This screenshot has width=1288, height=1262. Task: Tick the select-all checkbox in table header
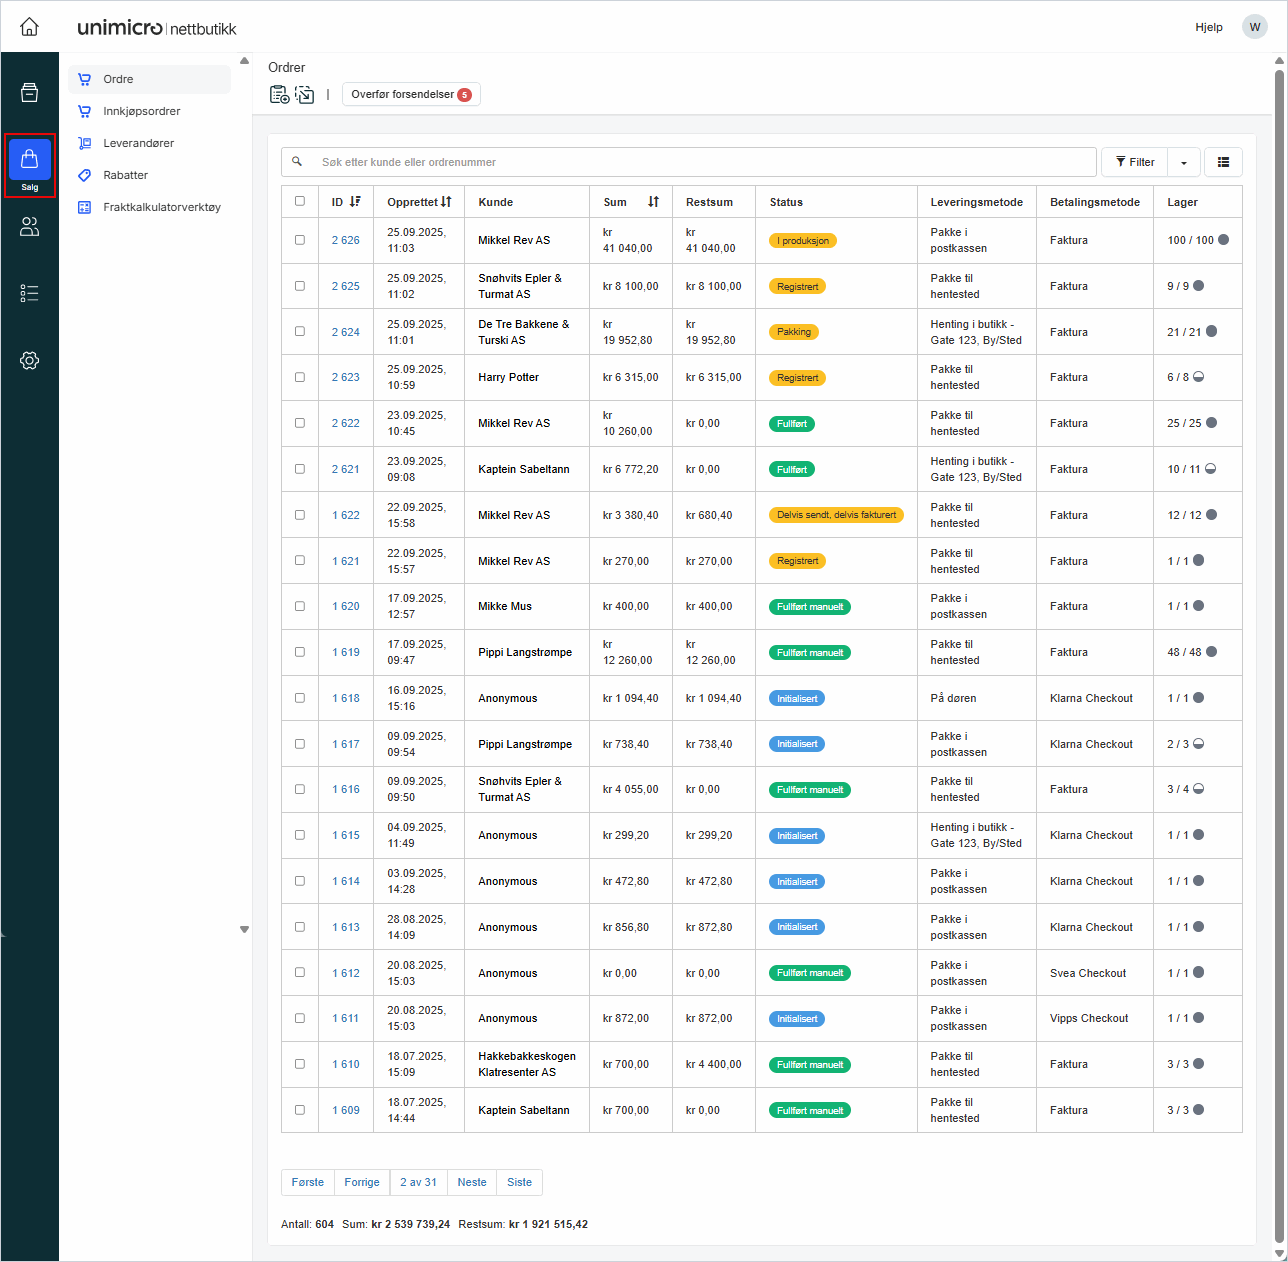point(300,201)
